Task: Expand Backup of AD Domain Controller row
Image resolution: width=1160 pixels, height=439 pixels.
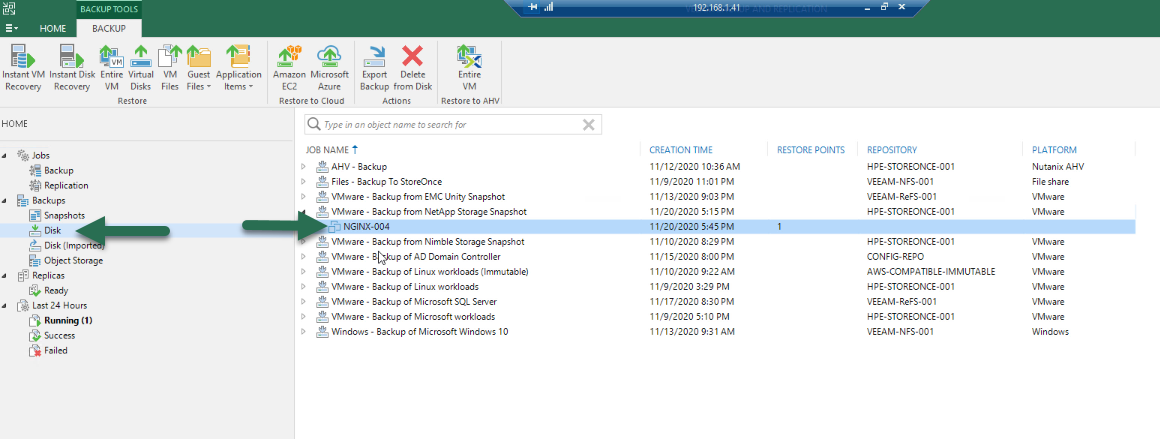Action: pyautogui.click(x=303, y=257)
